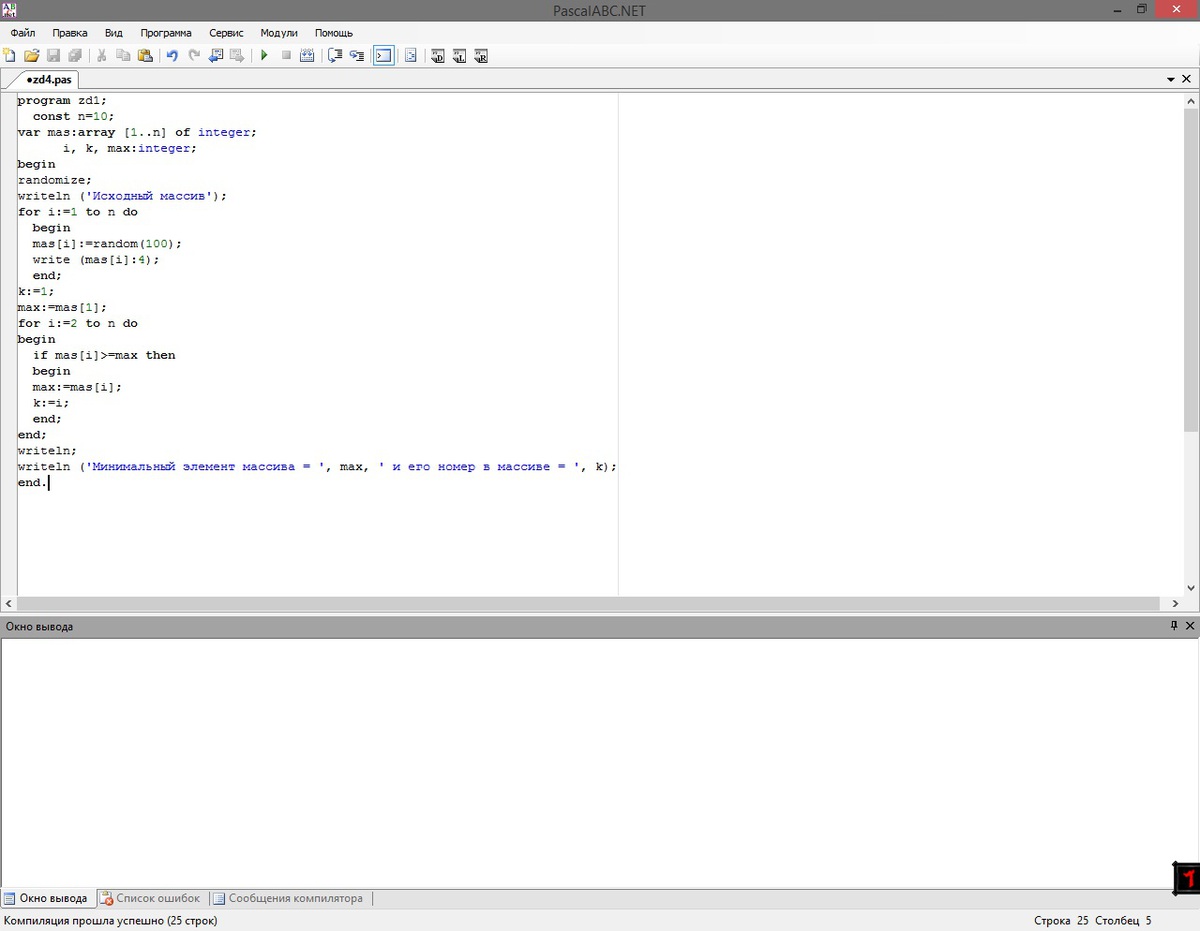The image size is (1200, 931).
Task: Paste from clipboard using toolbar icon
Action: coord(145,56)
